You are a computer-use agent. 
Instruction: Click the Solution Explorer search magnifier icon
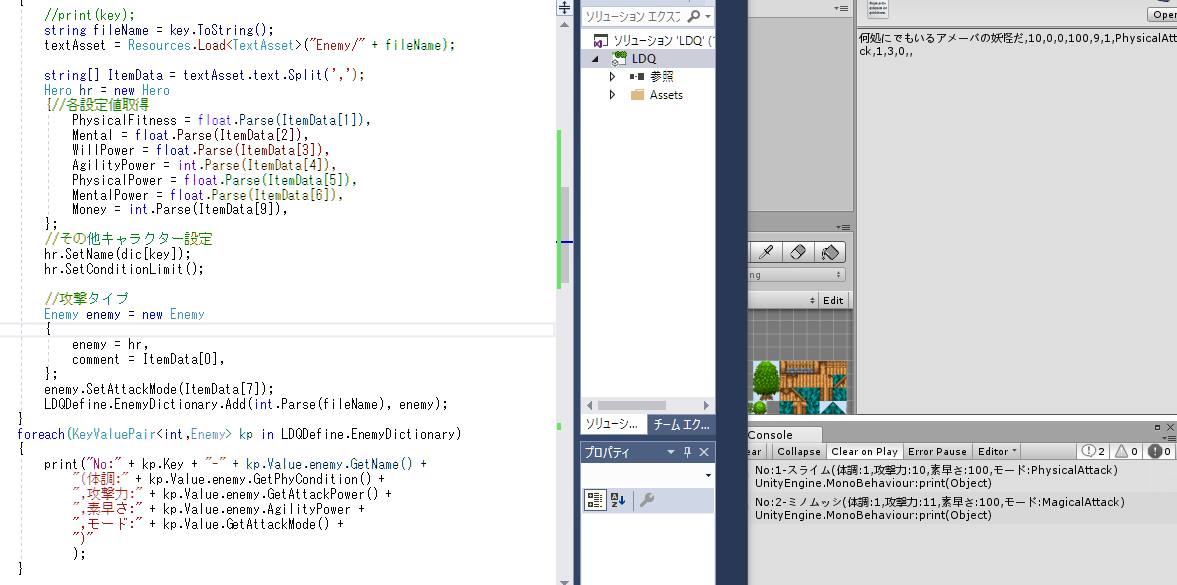[694, 17]
